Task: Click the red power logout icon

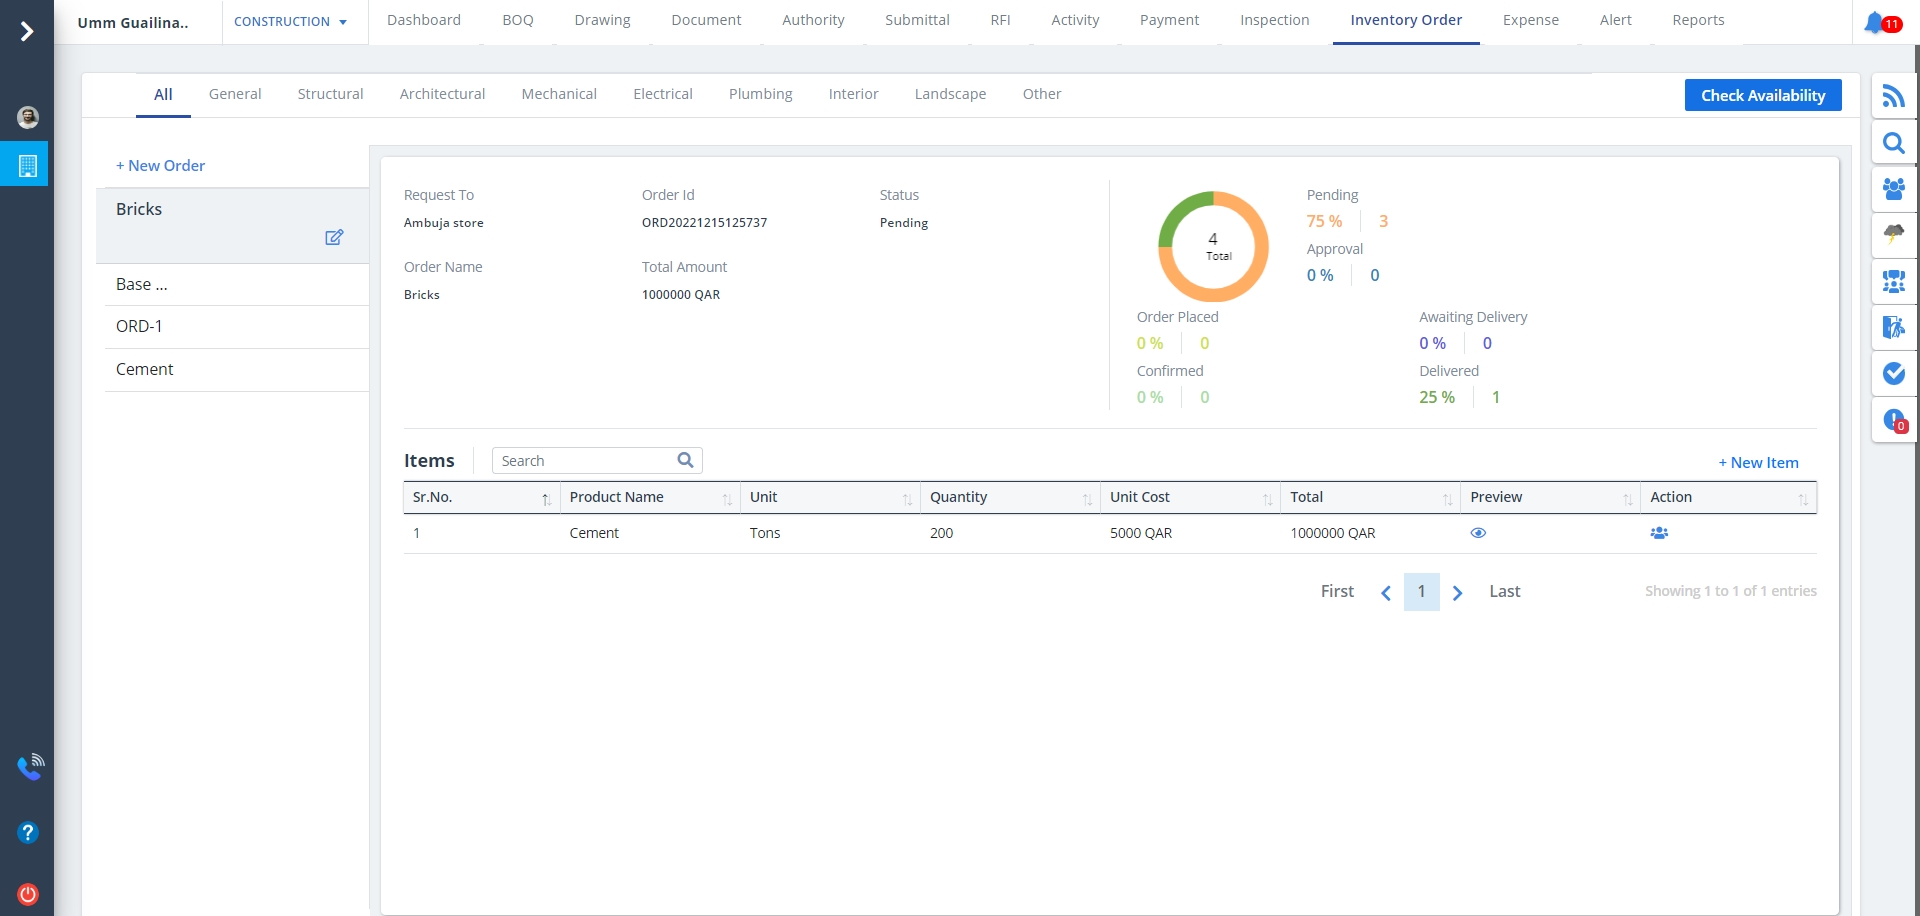Action: click(28, 894)
